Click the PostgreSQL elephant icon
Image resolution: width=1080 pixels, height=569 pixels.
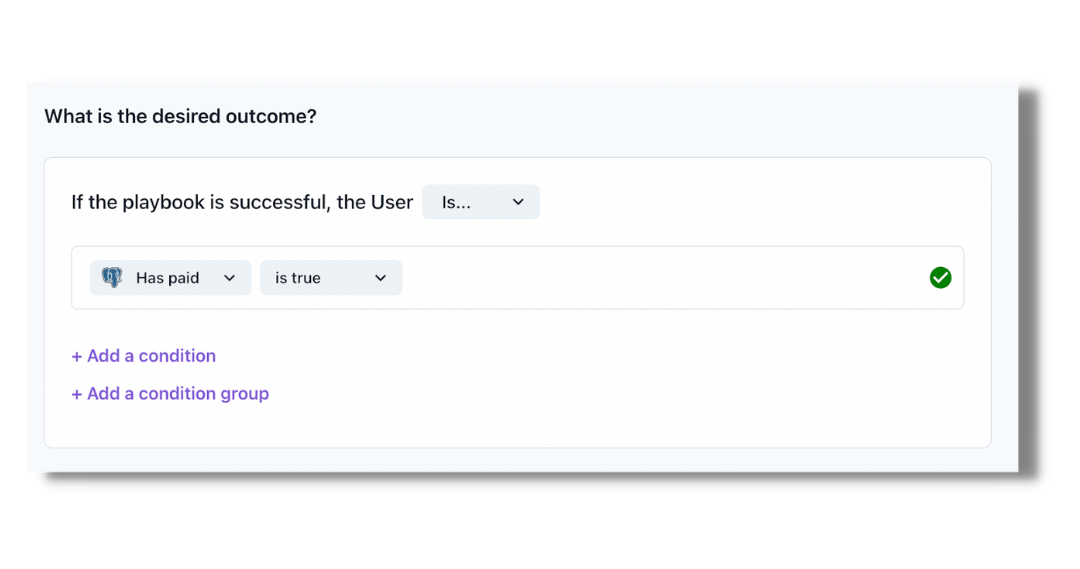tap(112, 278)
